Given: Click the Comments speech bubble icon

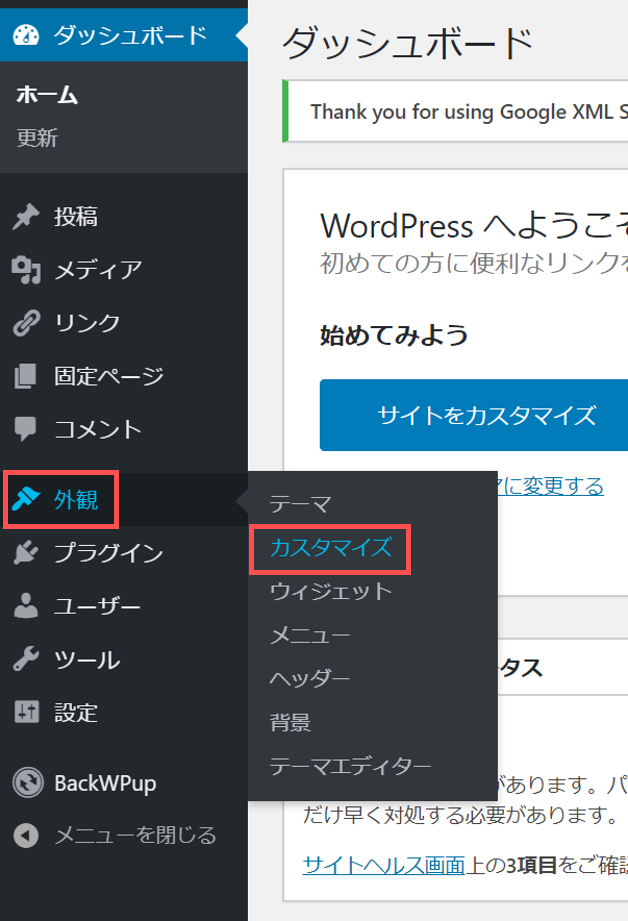Looking at the screenshot, I should pyautogui.click(x=26, y=429).
